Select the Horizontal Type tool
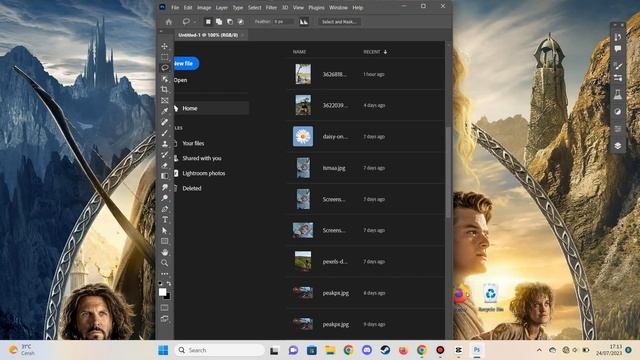The width and height of the screenshot is (640, 360). (x=164, y=220)
